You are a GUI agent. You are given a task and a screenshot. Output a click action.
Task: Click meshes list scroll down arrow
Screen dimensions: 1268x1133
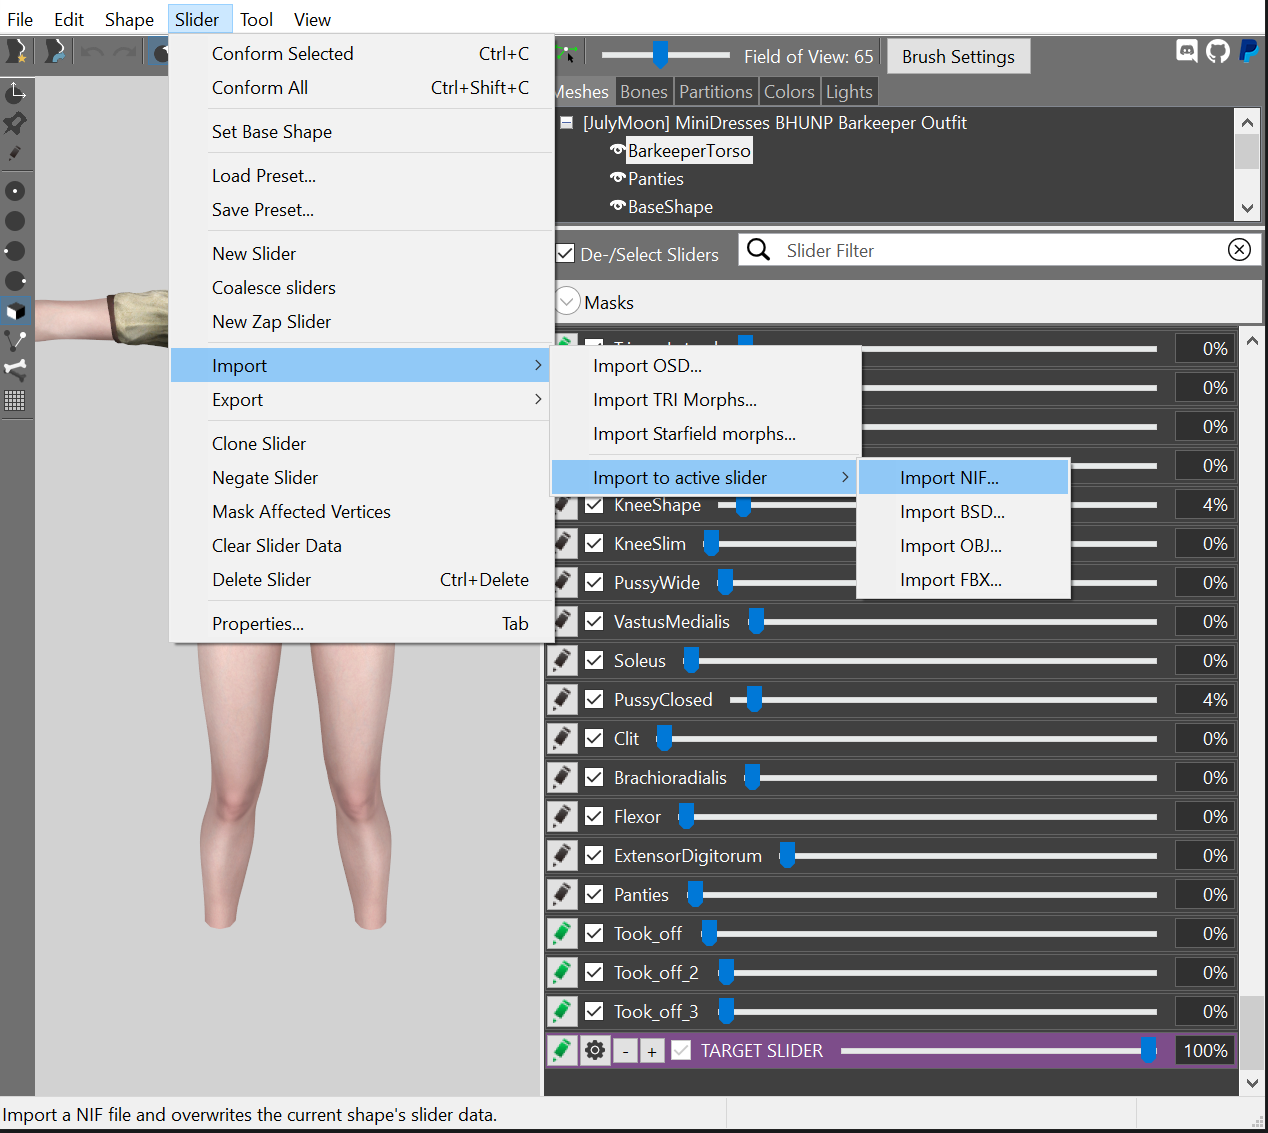pos(1247,208)
